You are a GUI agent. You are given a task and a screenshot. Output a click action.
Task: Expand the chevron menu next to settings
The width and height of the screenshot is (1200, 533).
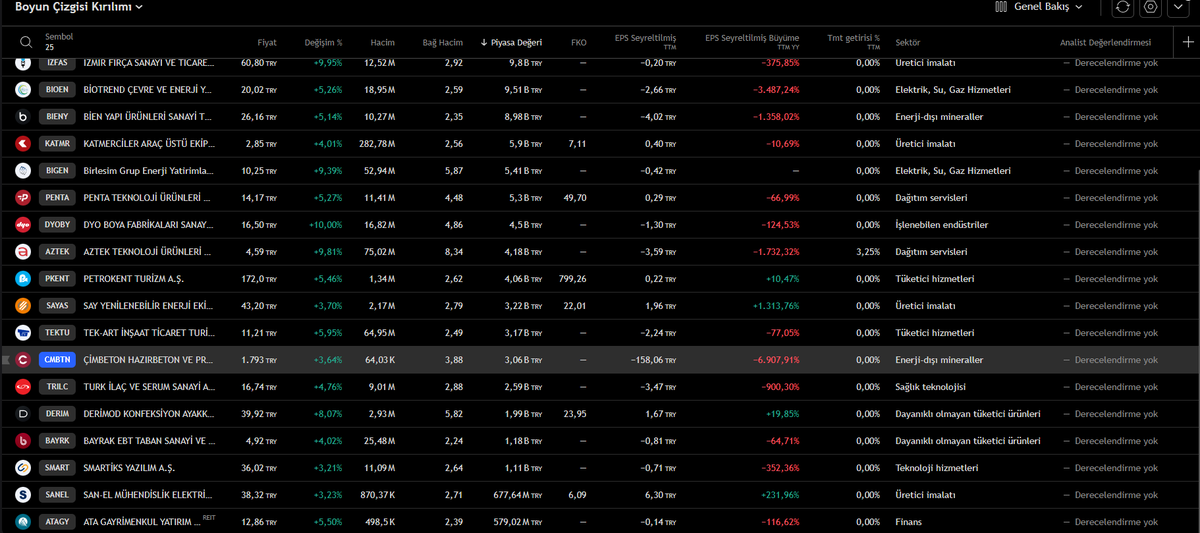click(1179, 7)
